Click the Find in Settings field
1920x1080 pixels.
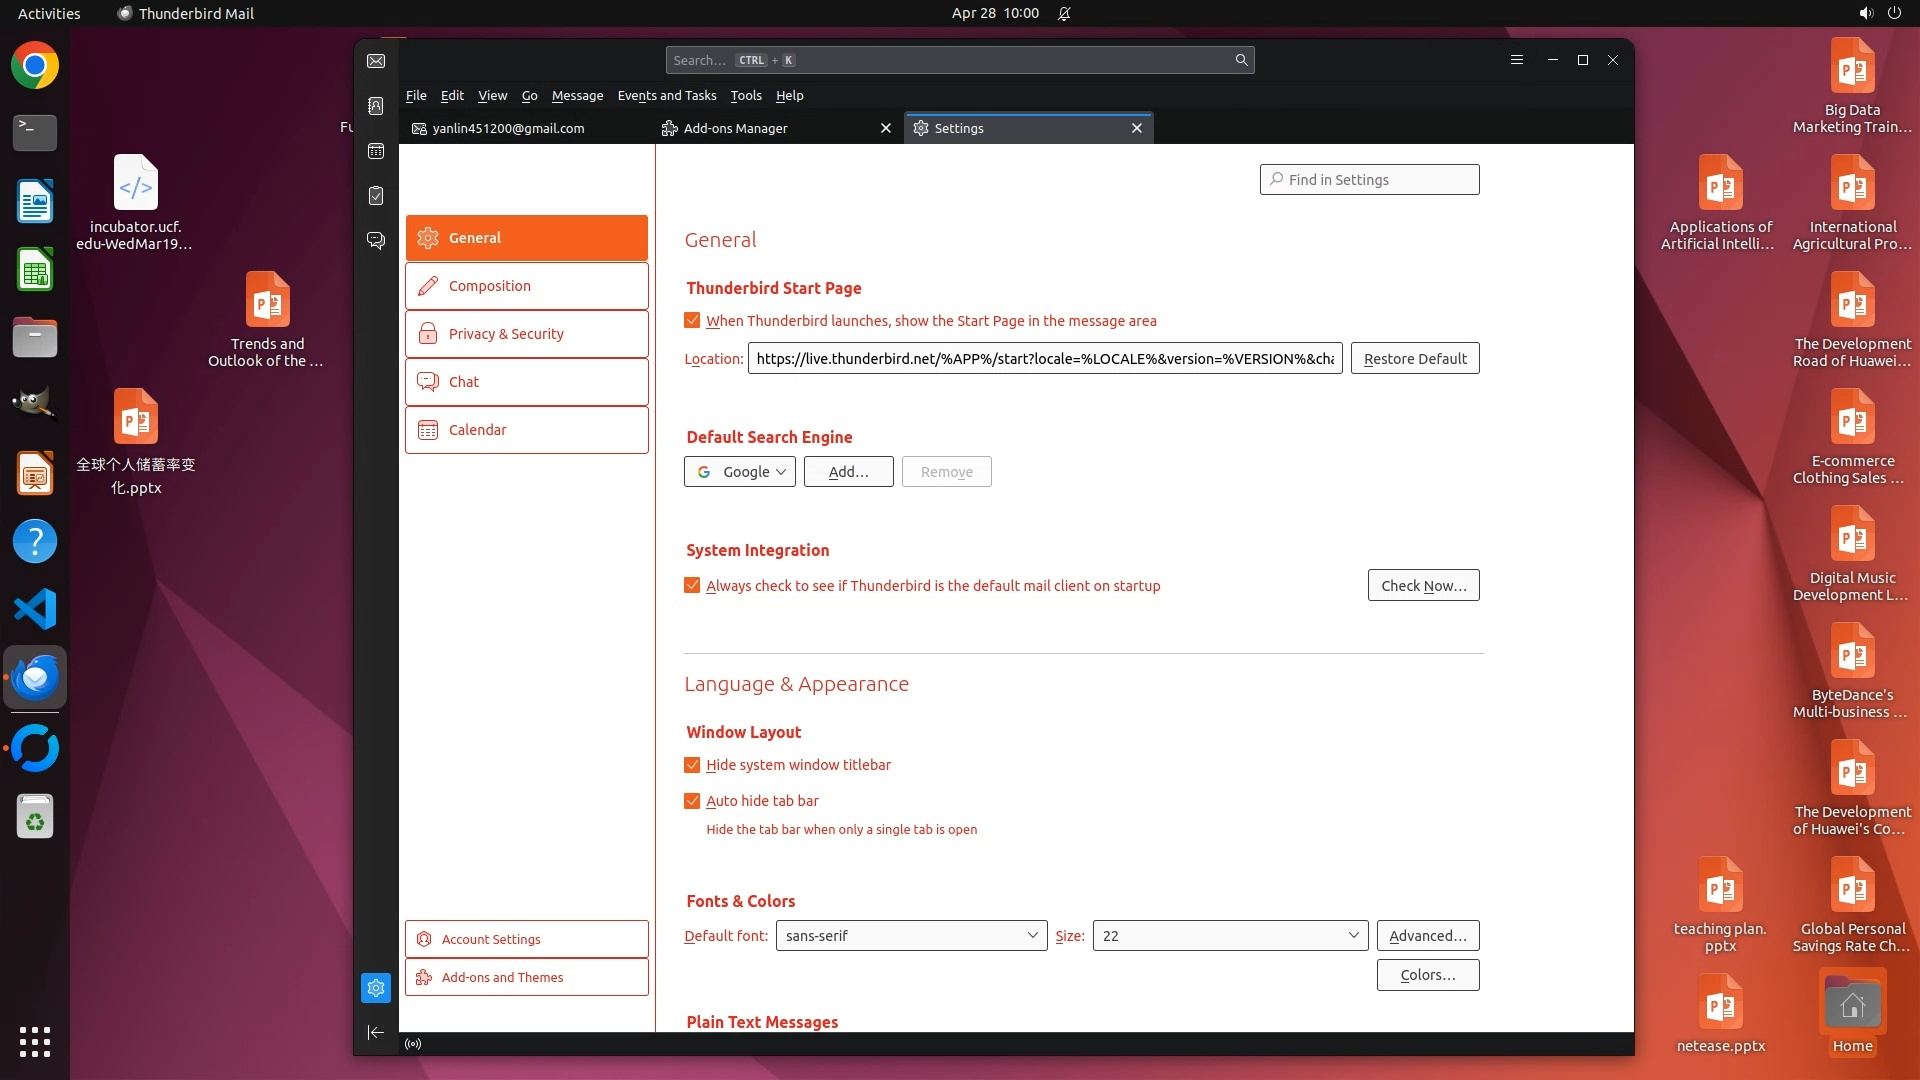click(1369, 180)
